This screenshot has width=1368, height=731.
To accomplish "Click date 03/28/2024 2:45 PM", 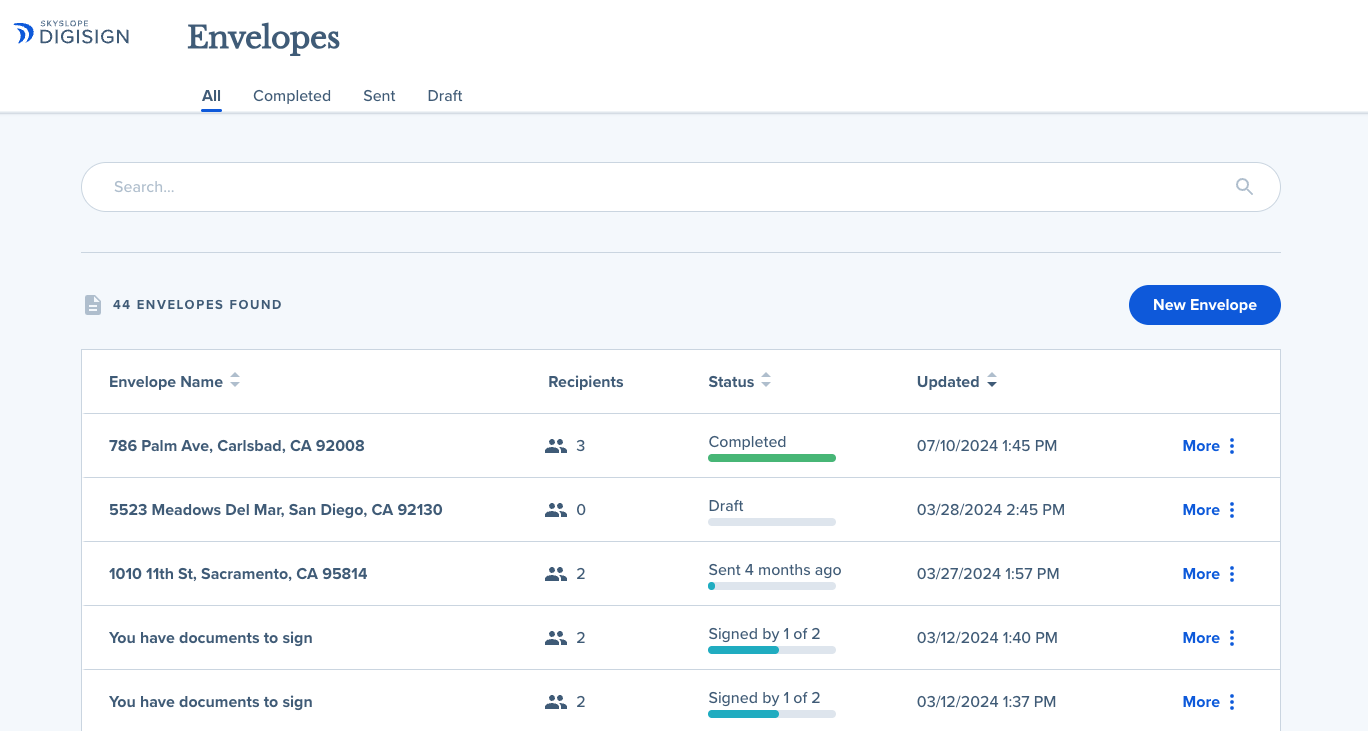I will (x=991, y=510).
